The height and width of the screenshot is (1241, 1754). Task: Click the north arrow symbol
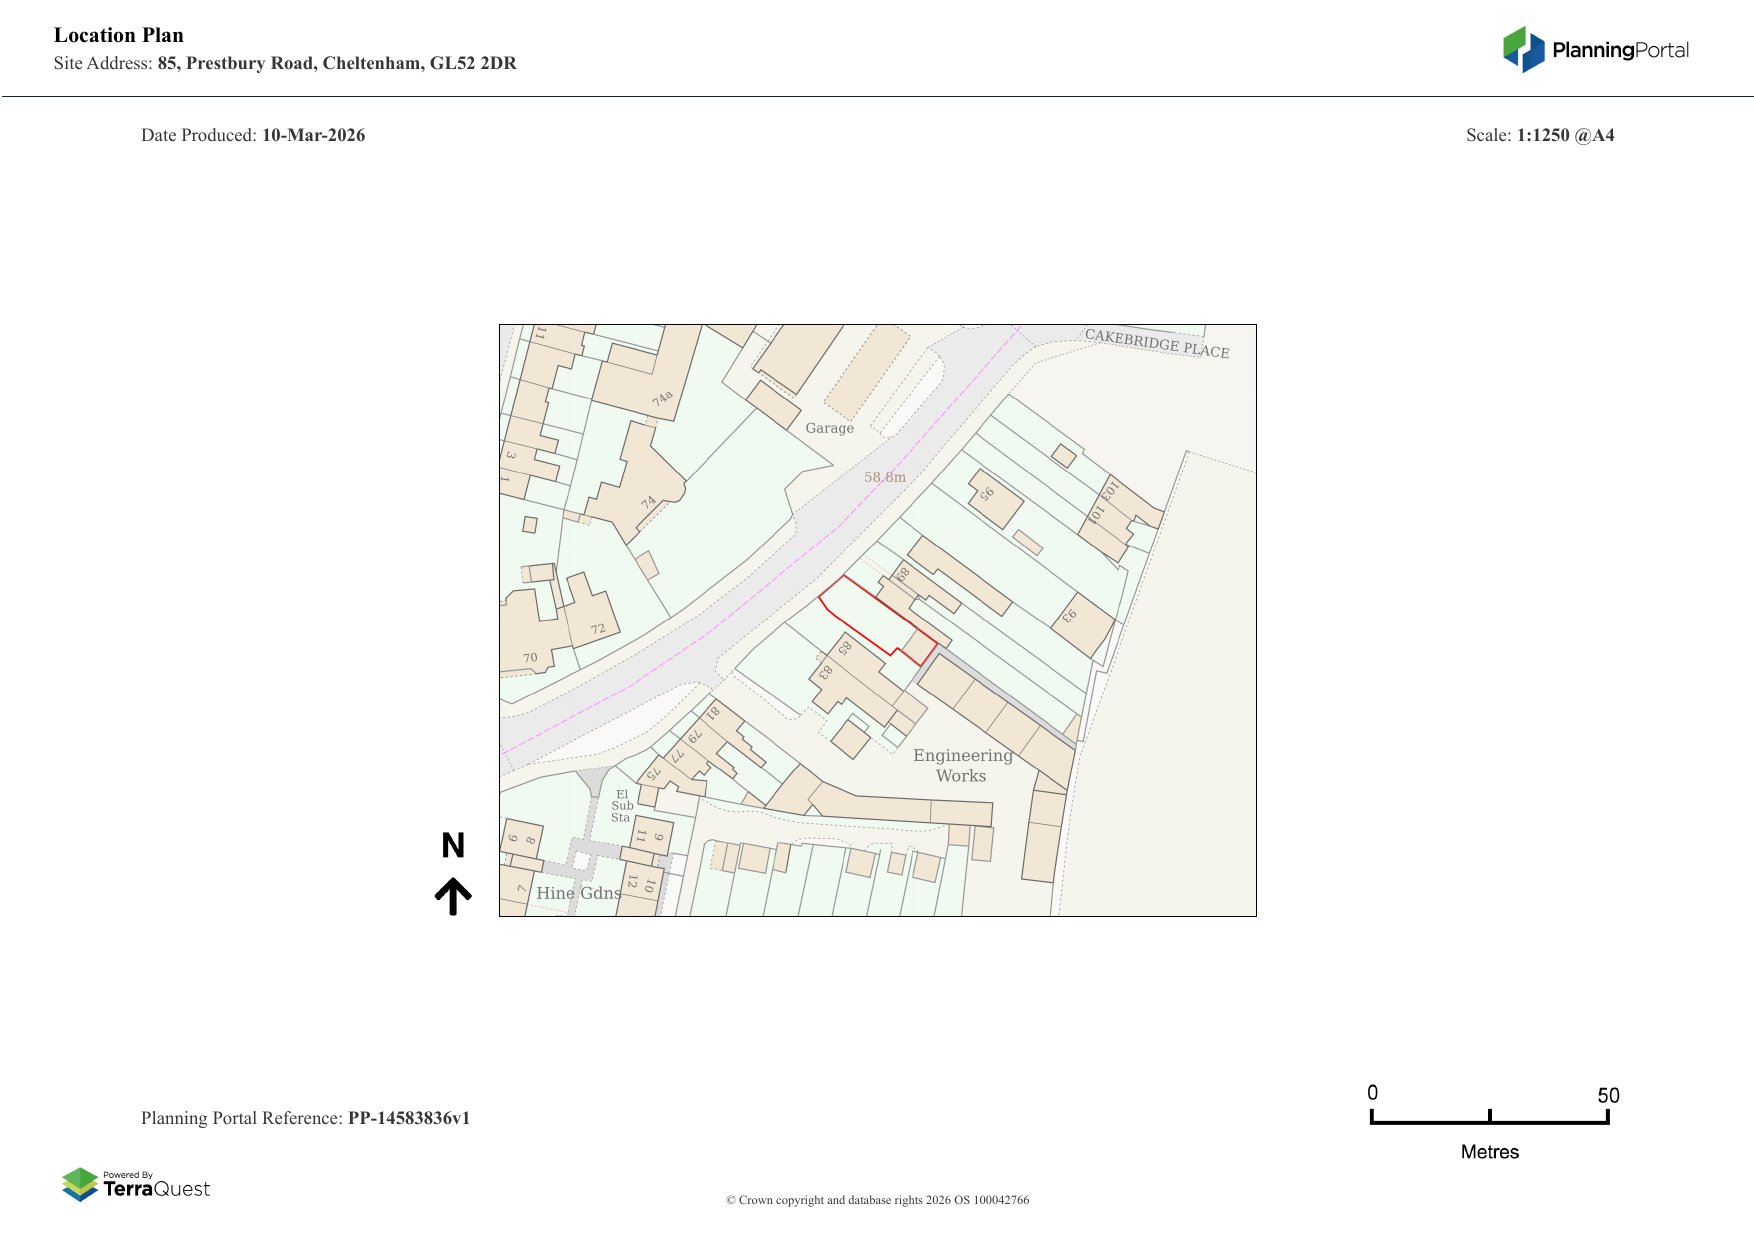click(453, 896)
